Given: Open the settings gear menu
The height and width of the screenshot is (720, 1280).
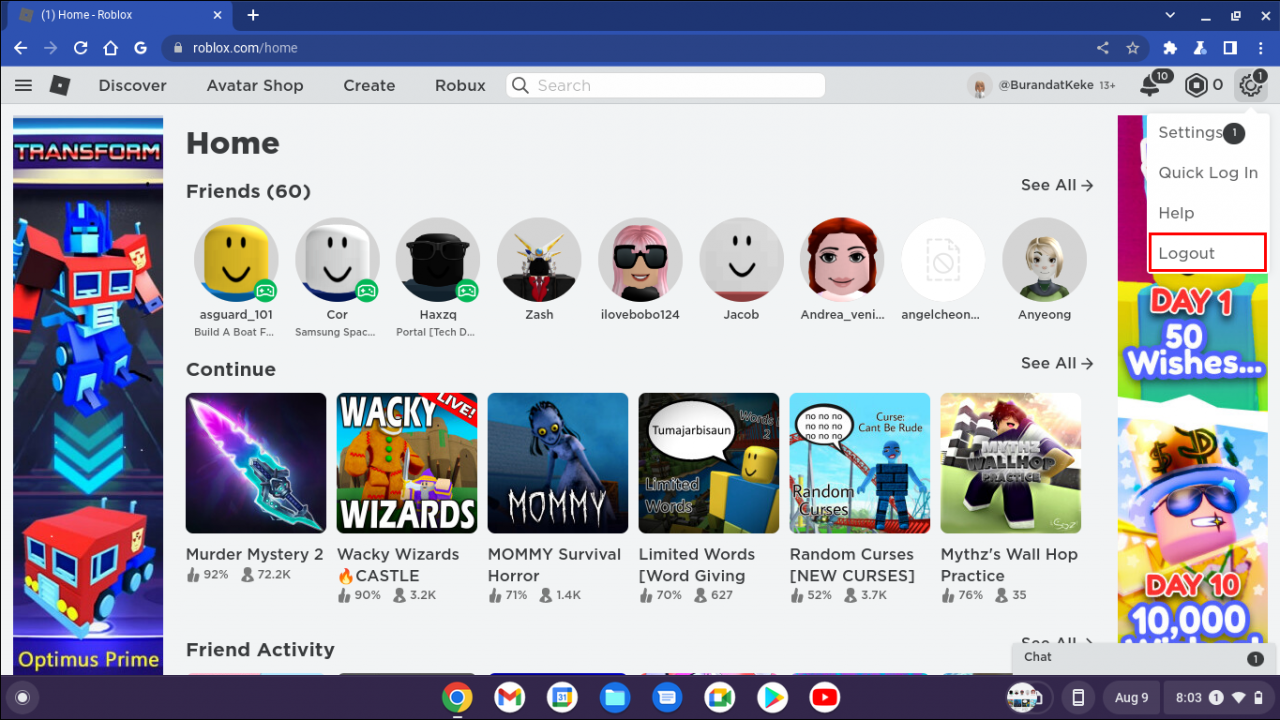Looking at the screenshot, I should [1250, 85].
